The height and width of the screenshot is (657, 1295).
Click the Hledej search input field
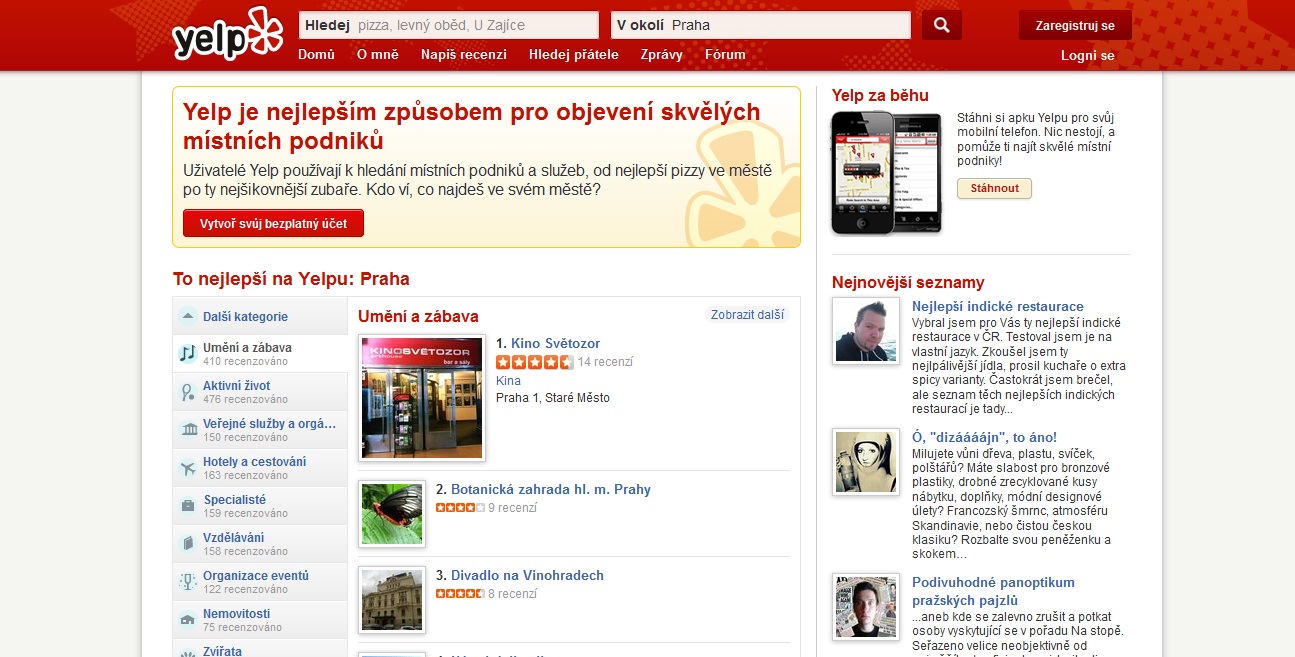[x=449, y=25]
